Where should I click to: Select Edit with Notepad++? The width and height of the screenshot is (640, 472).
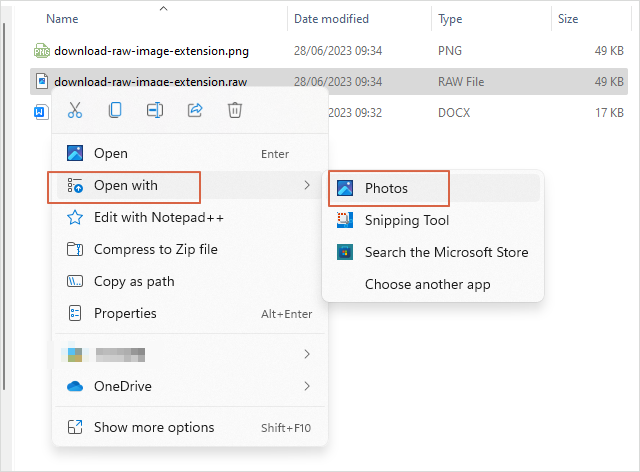tap(158, 217)
